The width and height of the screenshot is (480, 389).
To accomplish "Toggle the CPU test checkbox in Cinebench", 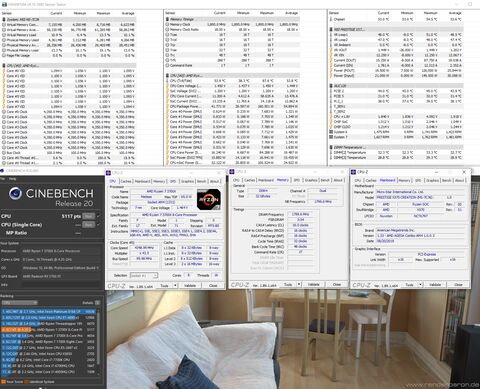I will (x=98, y=216).
